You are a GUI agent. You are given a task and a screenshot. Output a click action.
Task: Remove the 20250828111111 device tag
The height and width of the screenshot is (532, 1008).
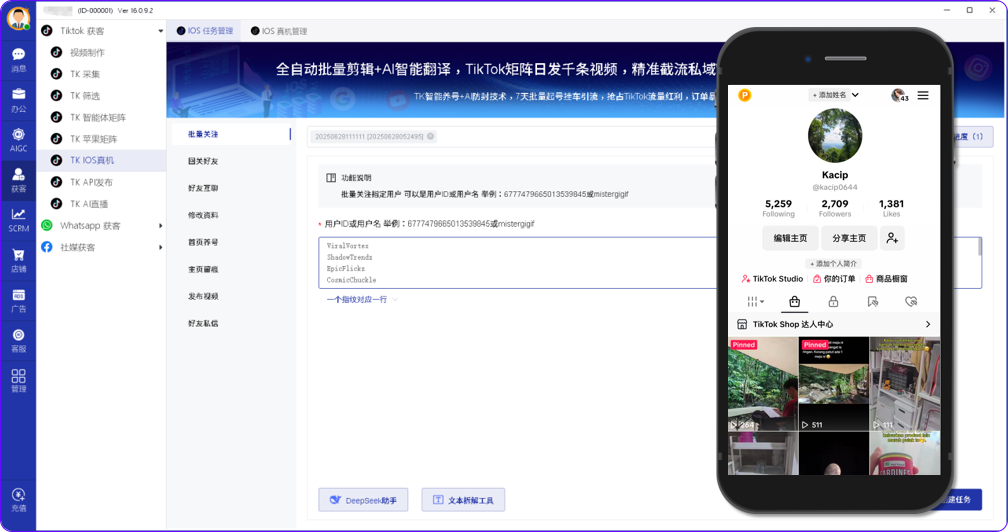pyautogui.click(x=430, y=136)
